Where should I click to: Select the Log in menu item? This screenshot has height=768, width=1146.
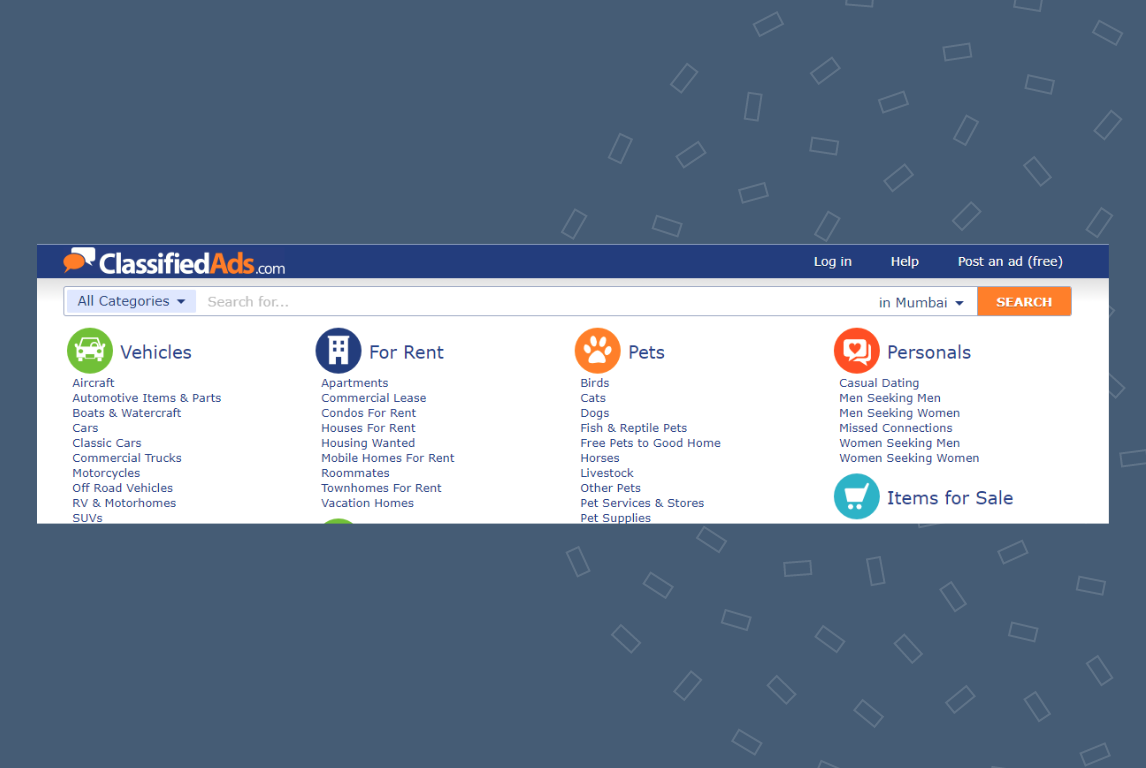click(x=832, y=261)
